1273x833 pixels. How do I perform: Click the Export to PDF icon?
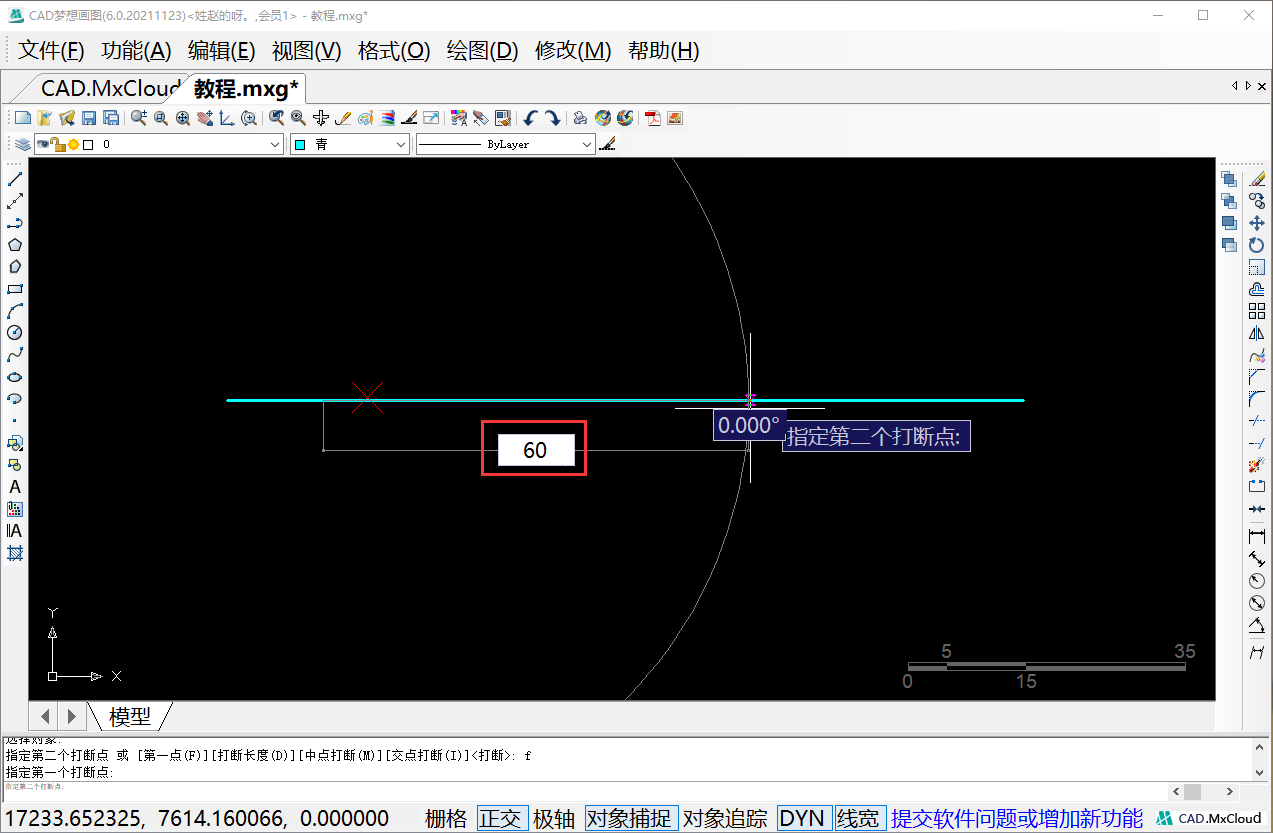pos(652,118)
